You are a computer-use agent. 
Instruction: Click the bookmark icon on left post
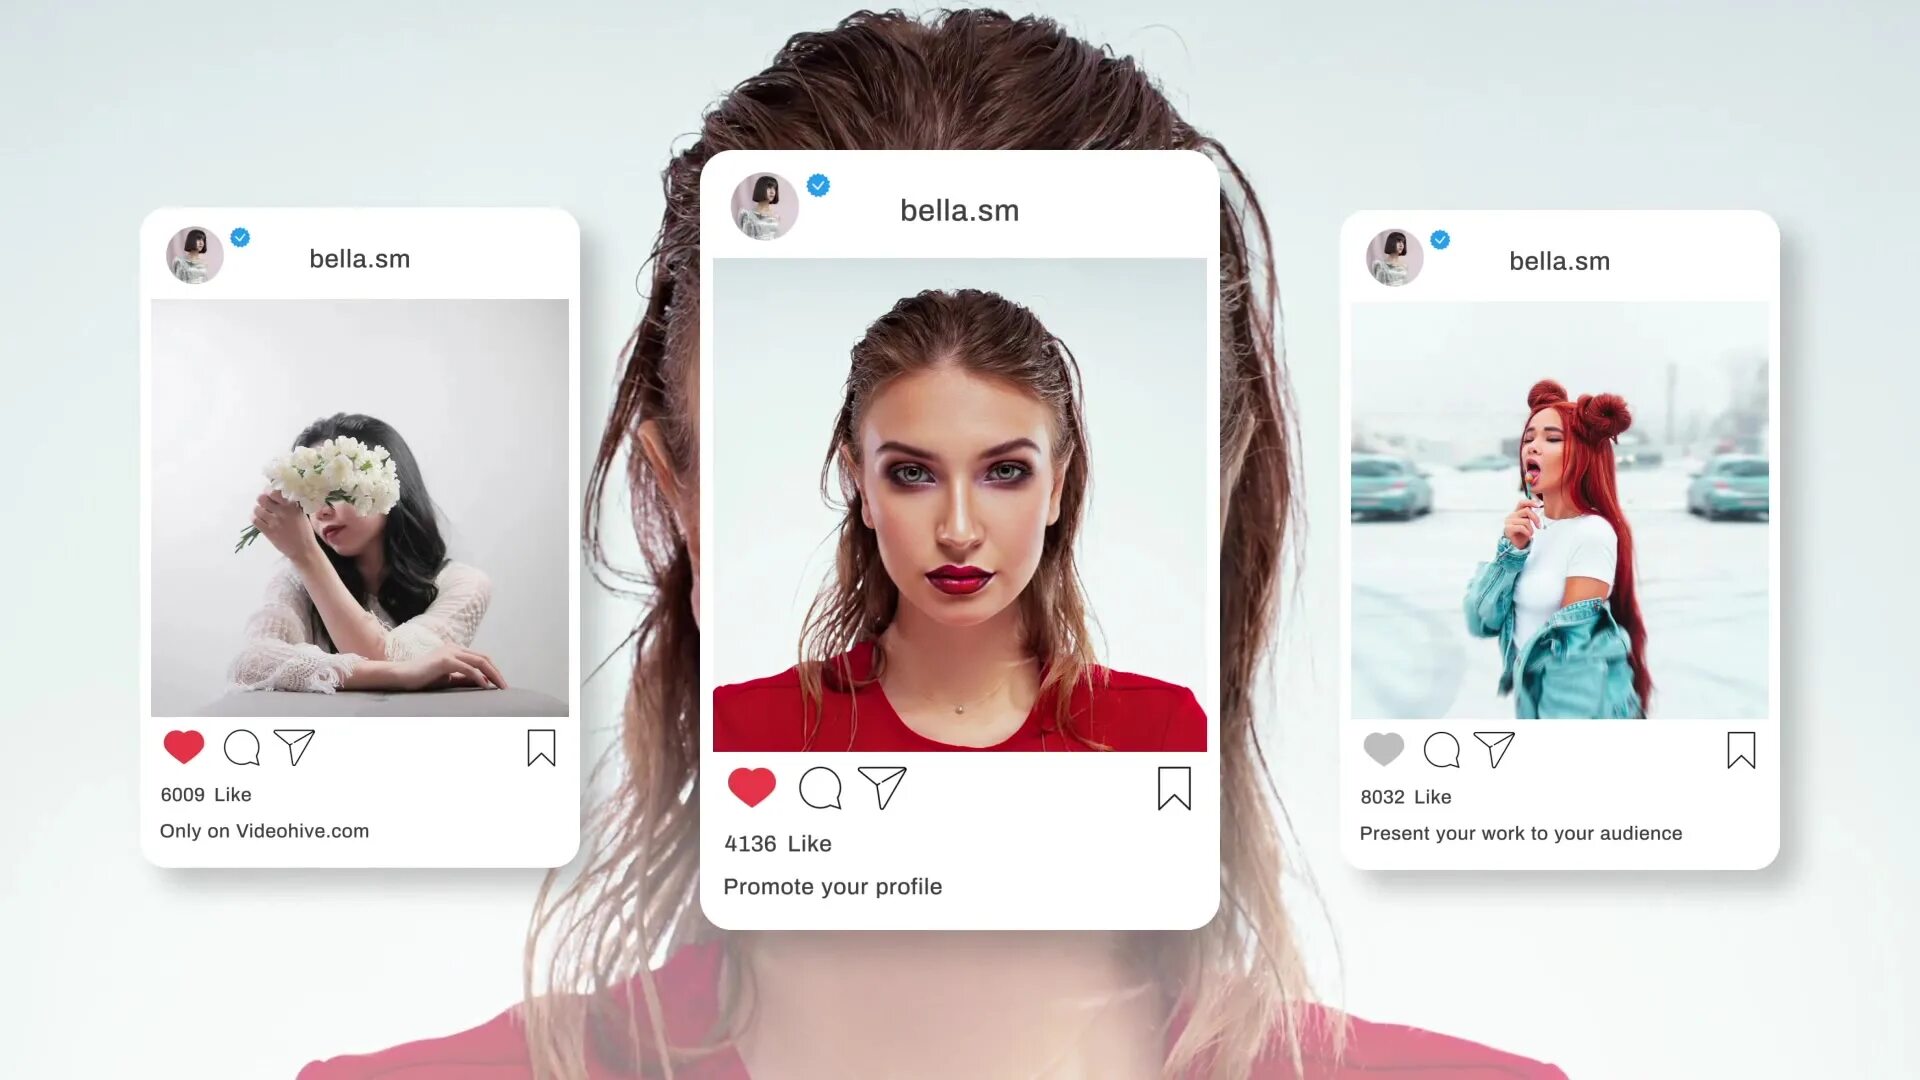click(541, 748)
